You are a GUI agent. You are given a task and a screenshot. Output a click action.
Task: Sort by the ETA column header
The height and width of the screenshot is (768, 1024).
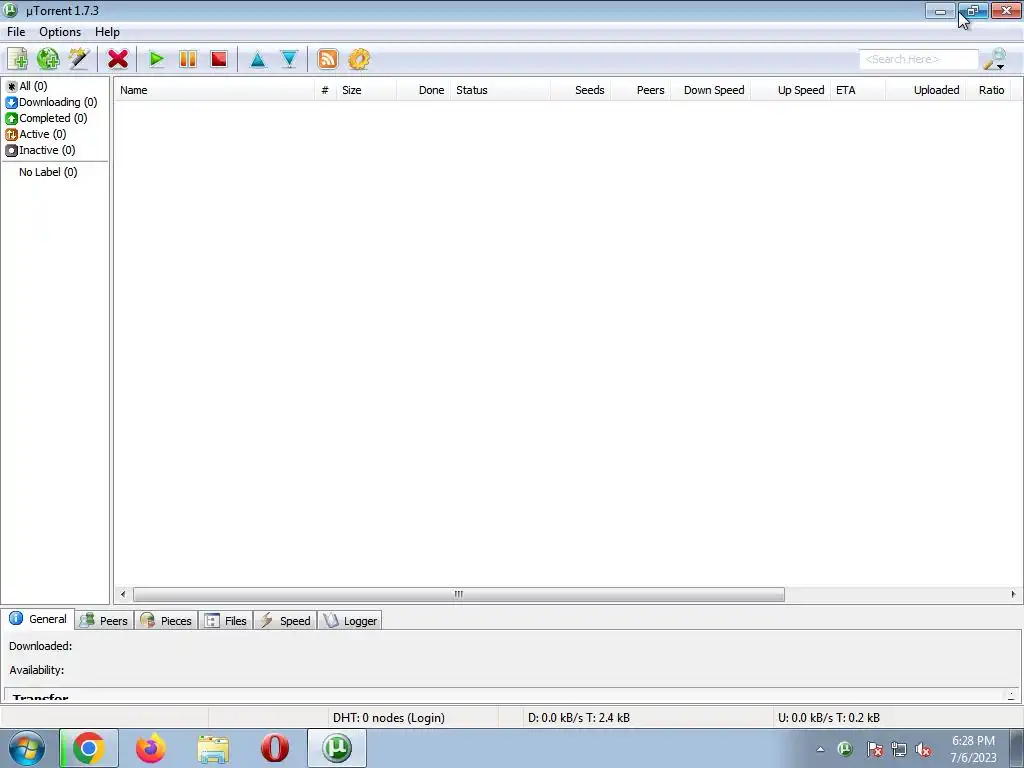pyautogui.click(x=857, y=90)
